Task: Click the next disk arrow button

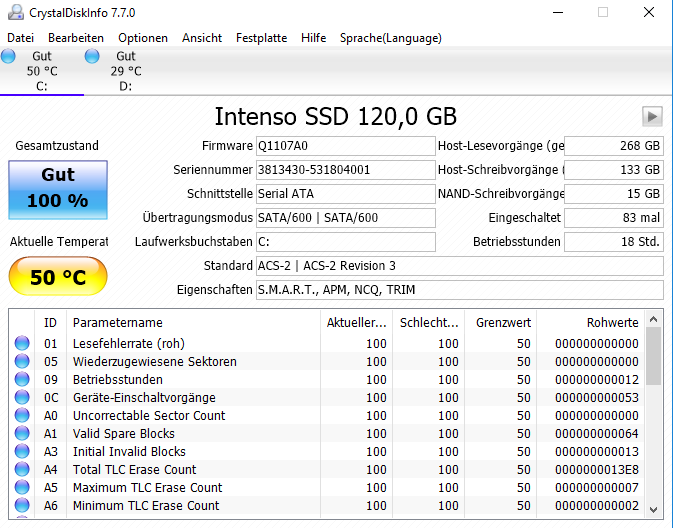Action: (652, 116)
